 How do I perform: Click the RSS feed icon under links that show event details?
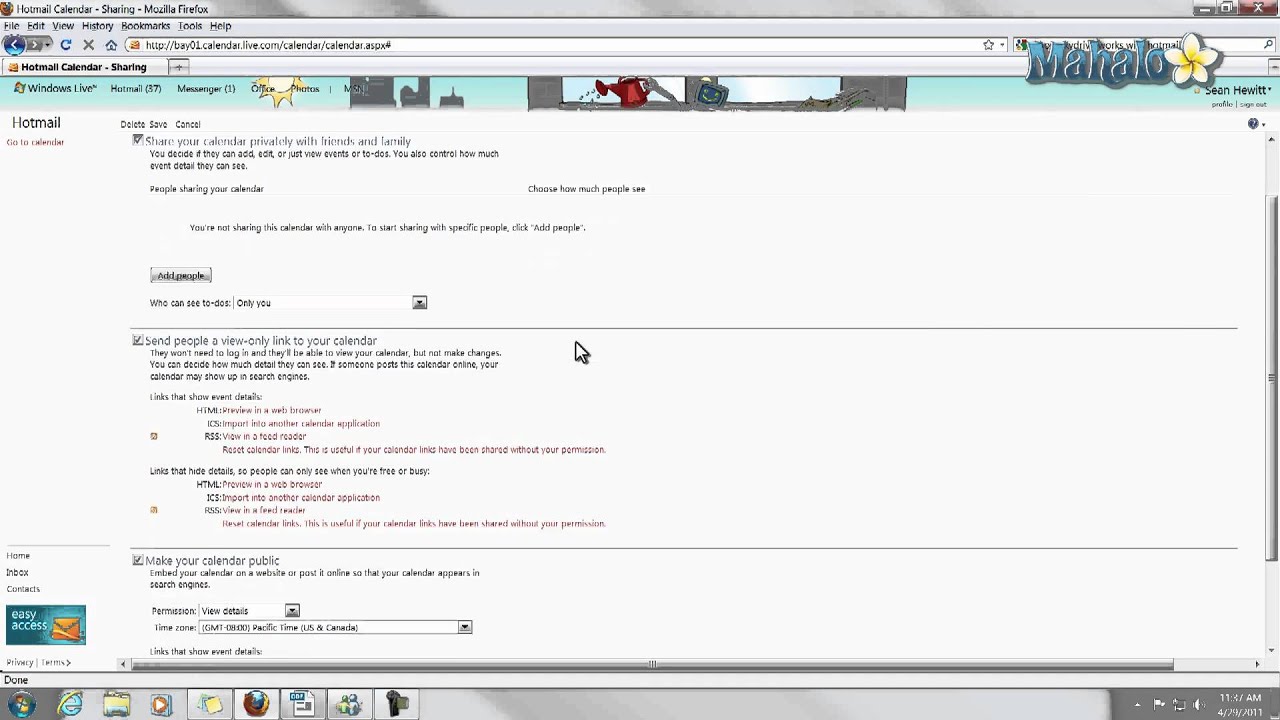click(x=153, y=436)
